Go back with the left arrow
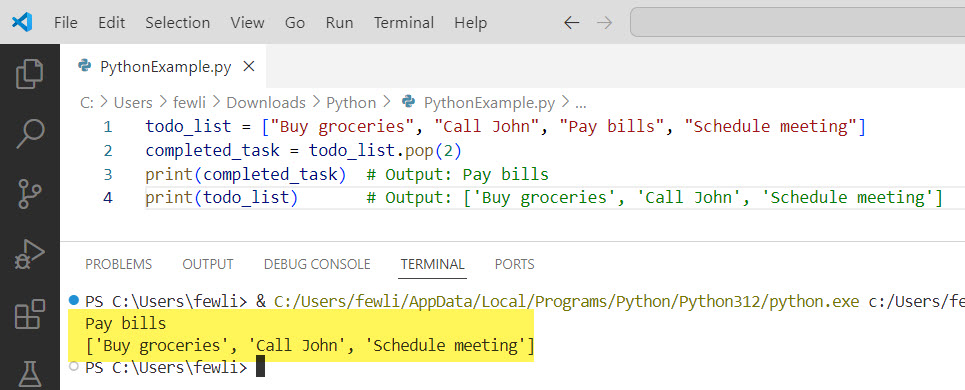Image resolution: width=965 pixels, height=390 pixels. [572, 23]
